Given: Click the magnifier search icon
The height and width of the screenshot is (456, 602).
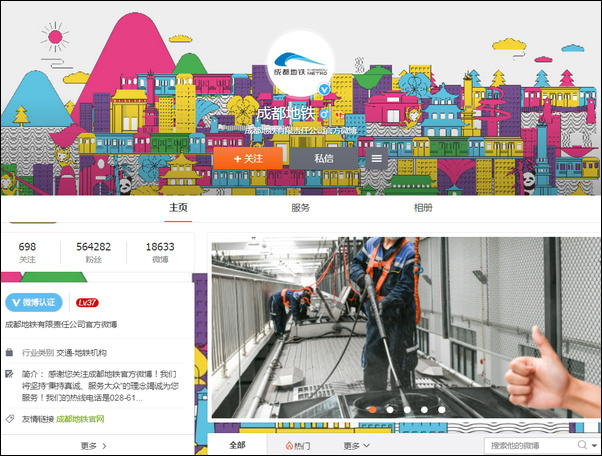Looking at the screenshot, I should coord(582,445).
